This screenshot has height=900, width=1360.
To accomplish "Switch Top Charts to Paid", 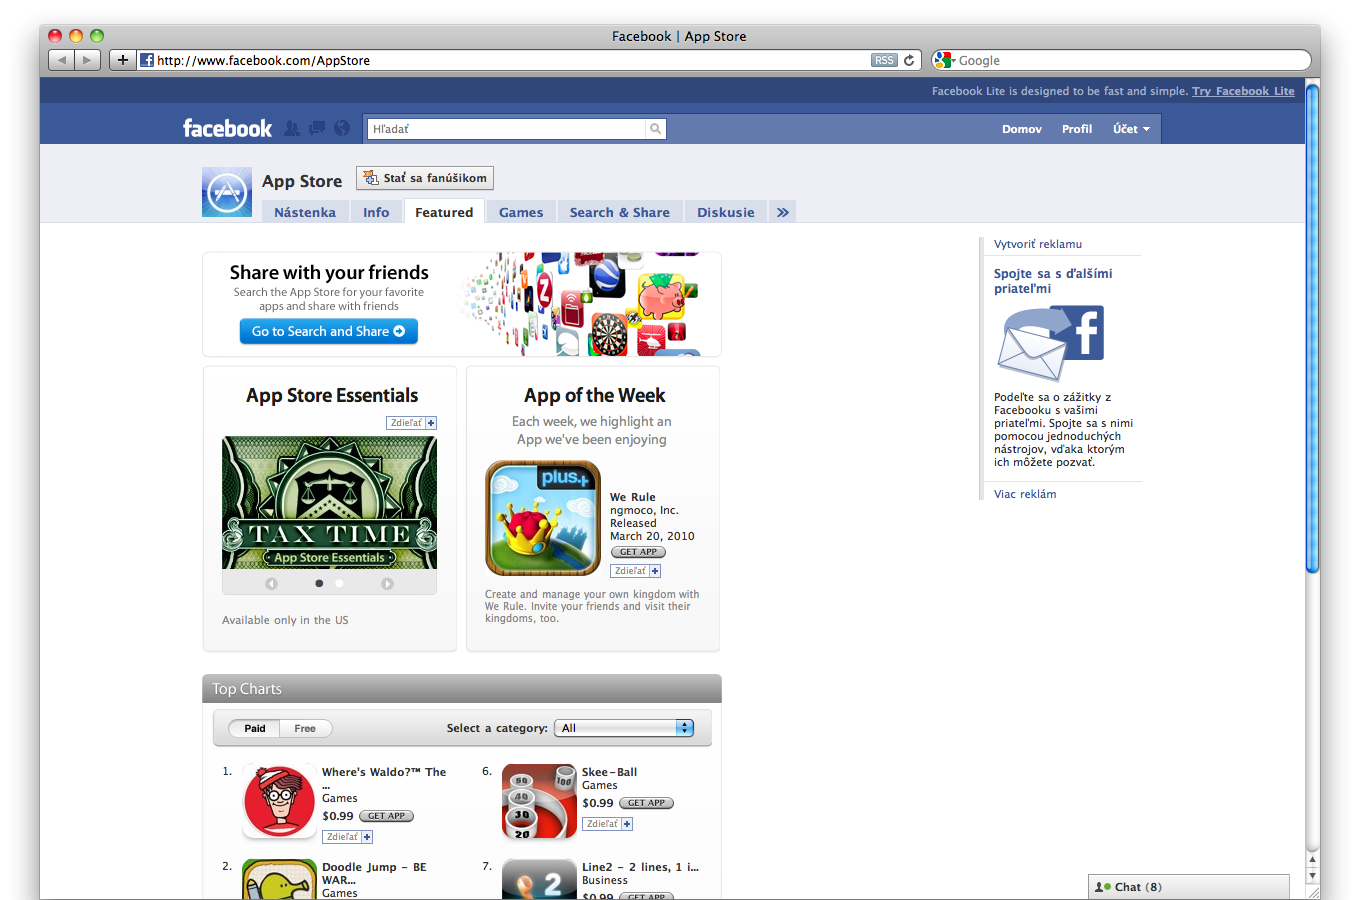I will tap(255, 728).
